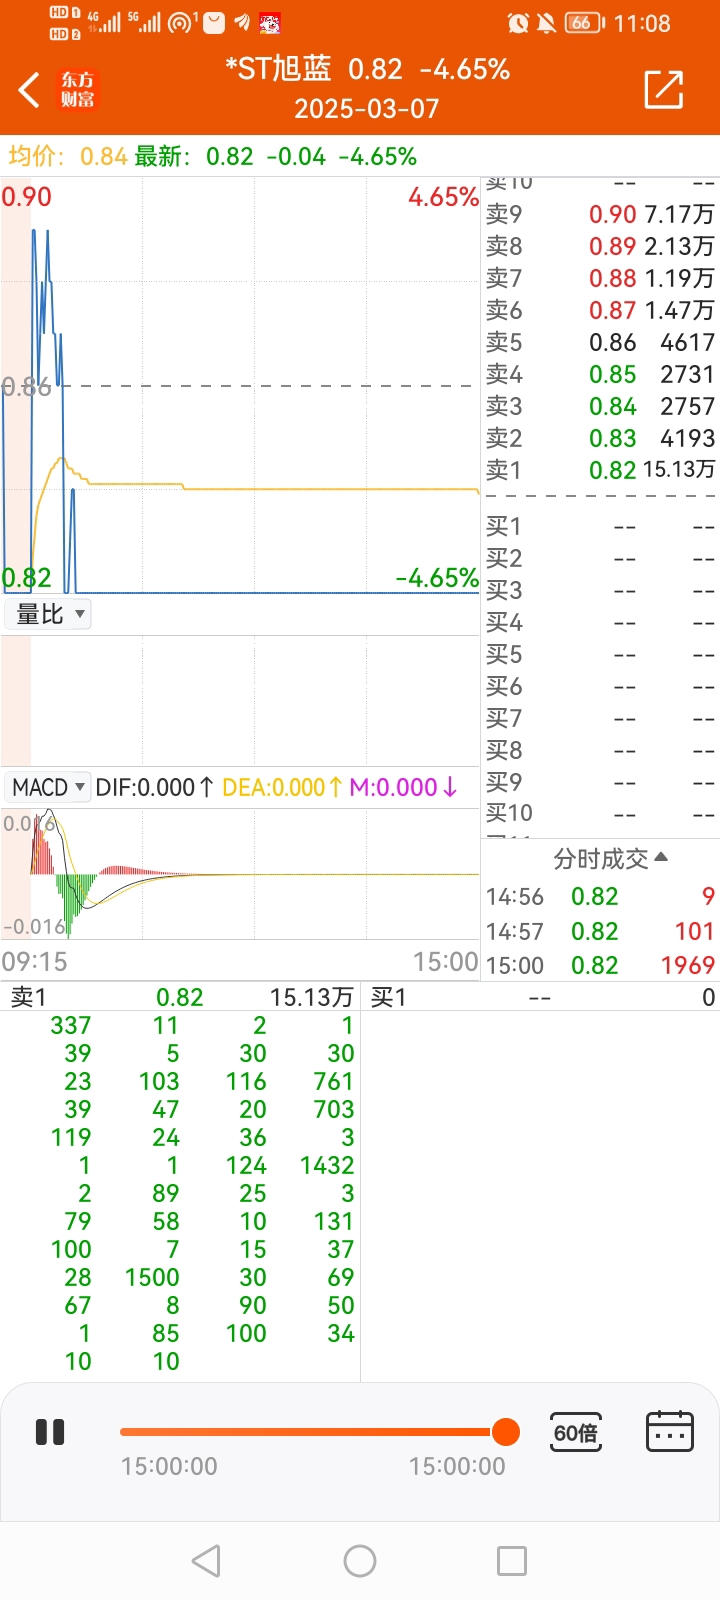Click the DEA:0.000 indicator value

pos(282,787)
